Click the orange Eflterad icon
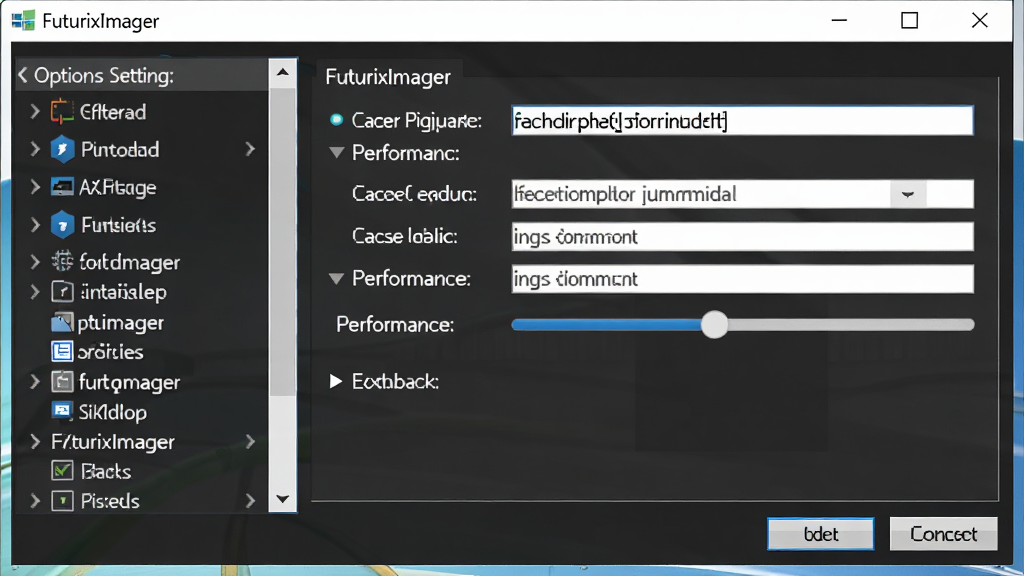This screenshot has height=576, width=1024. coord(62,112)
